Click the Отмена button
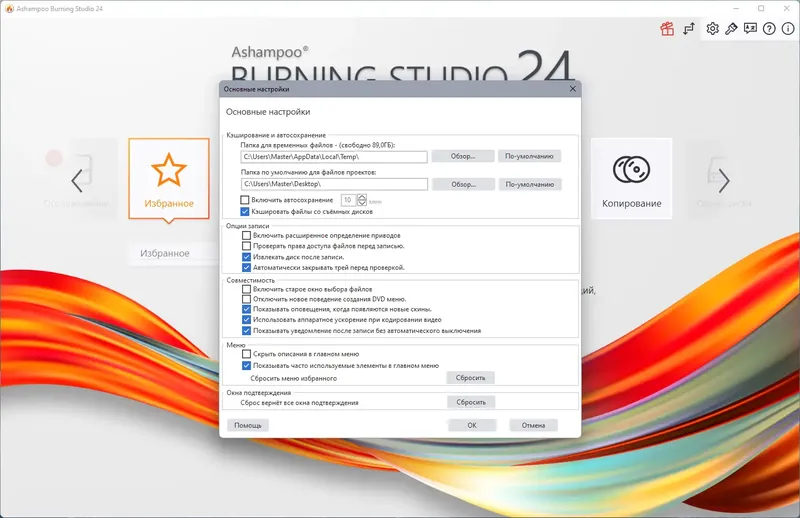The image size is (800, 518). click(533, 425)
